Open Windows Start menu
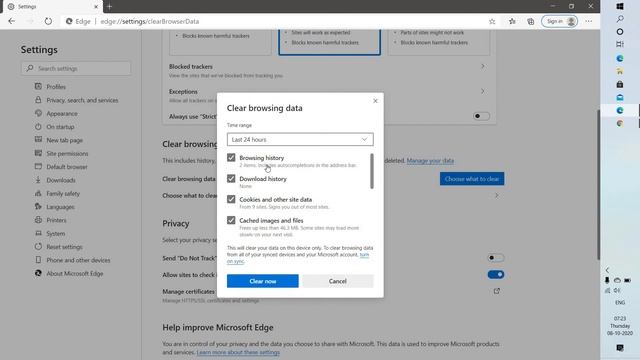 620,6
